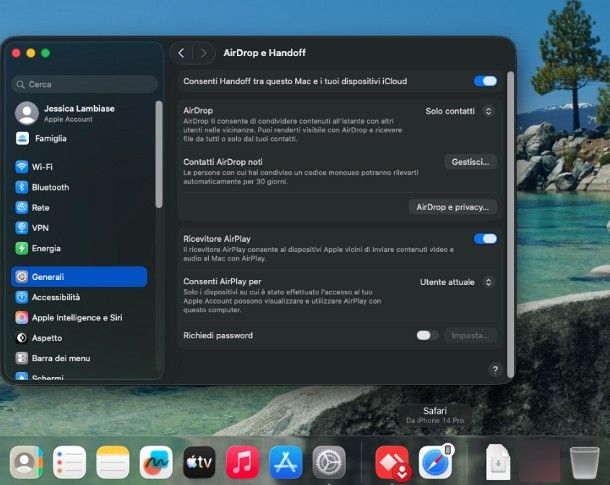This screenshot has width=610, height=485.
Task: Open Rete settings row
Action: 79,207
